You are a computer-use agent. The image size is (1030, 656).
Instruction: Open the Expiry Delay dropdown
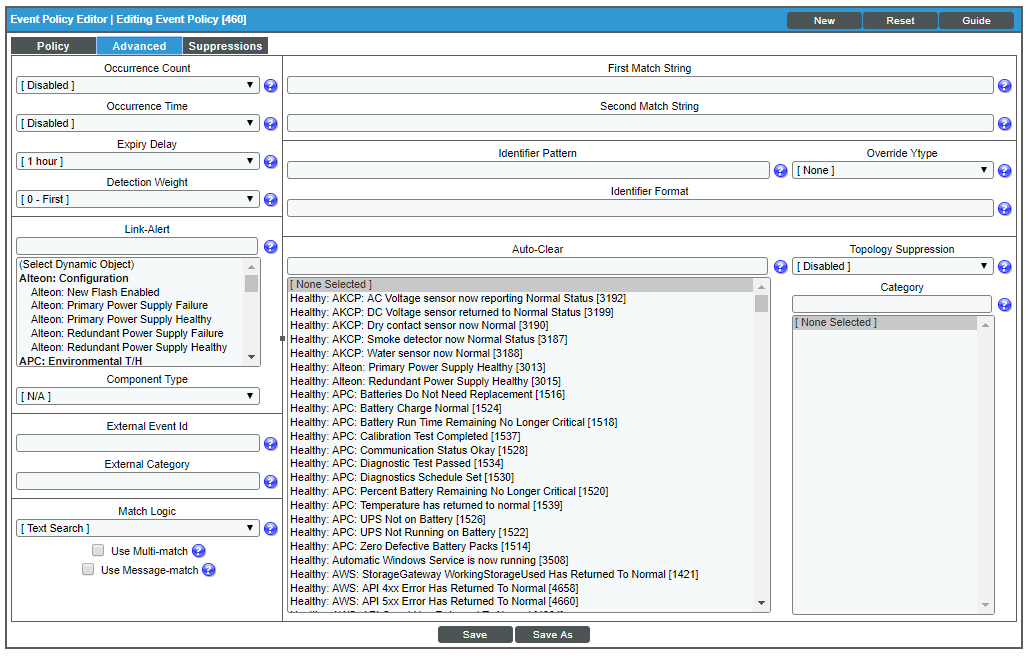point(138,161)
